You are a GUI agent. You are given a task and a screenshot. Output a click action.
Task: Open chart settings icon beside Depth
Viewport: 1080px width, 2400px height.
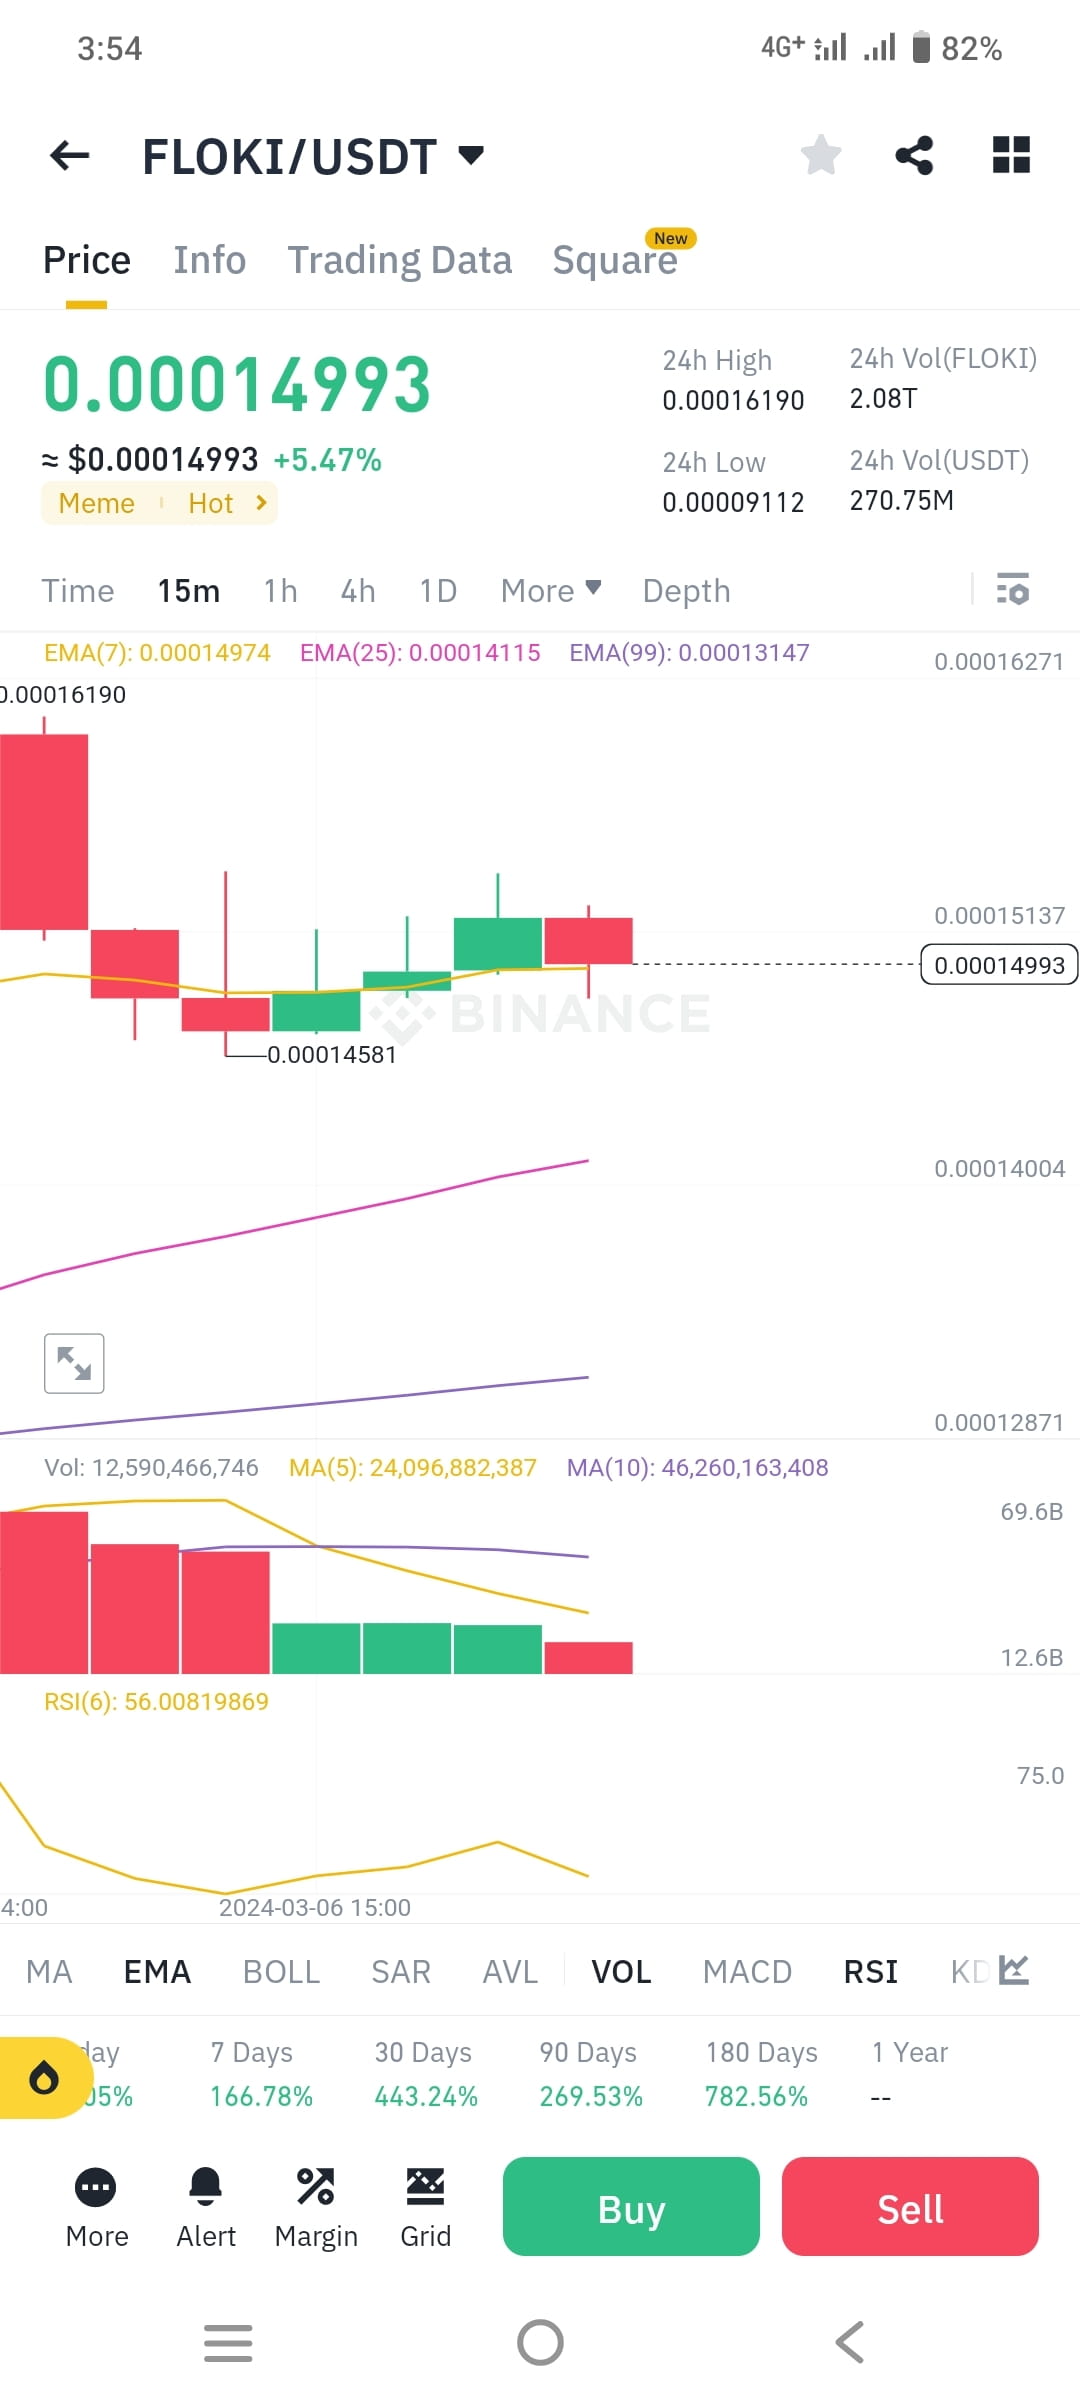pyautogui.click(x=1014, y=591)
